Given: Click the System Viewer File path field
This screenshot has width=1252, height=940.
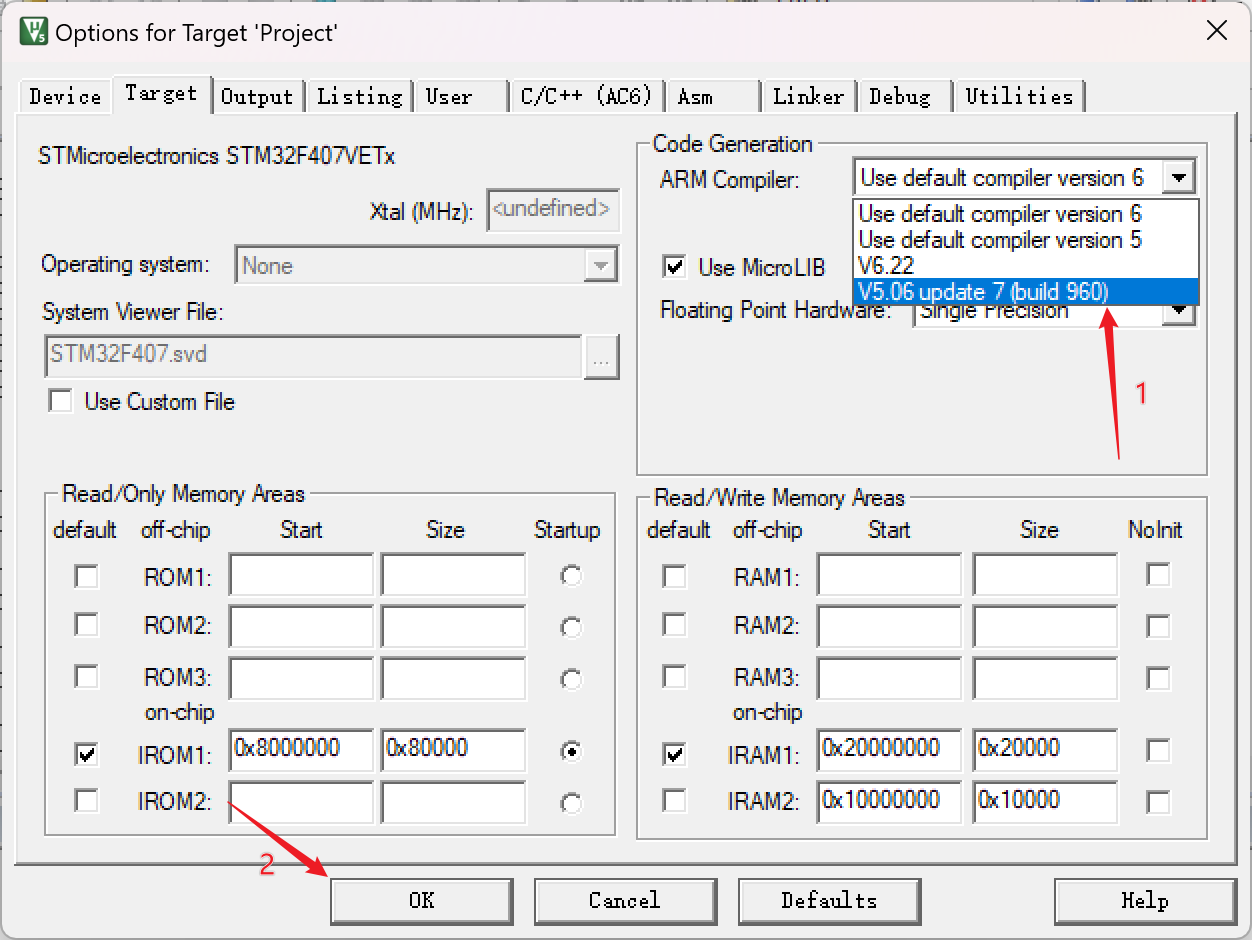Looking at the screenshot, I should click(313, 356).
